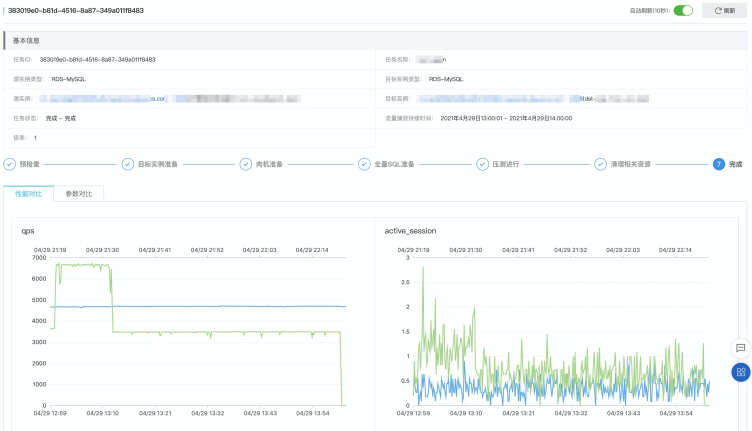
Task: Select step 7 完成 circle
Action: pos(718,164)
